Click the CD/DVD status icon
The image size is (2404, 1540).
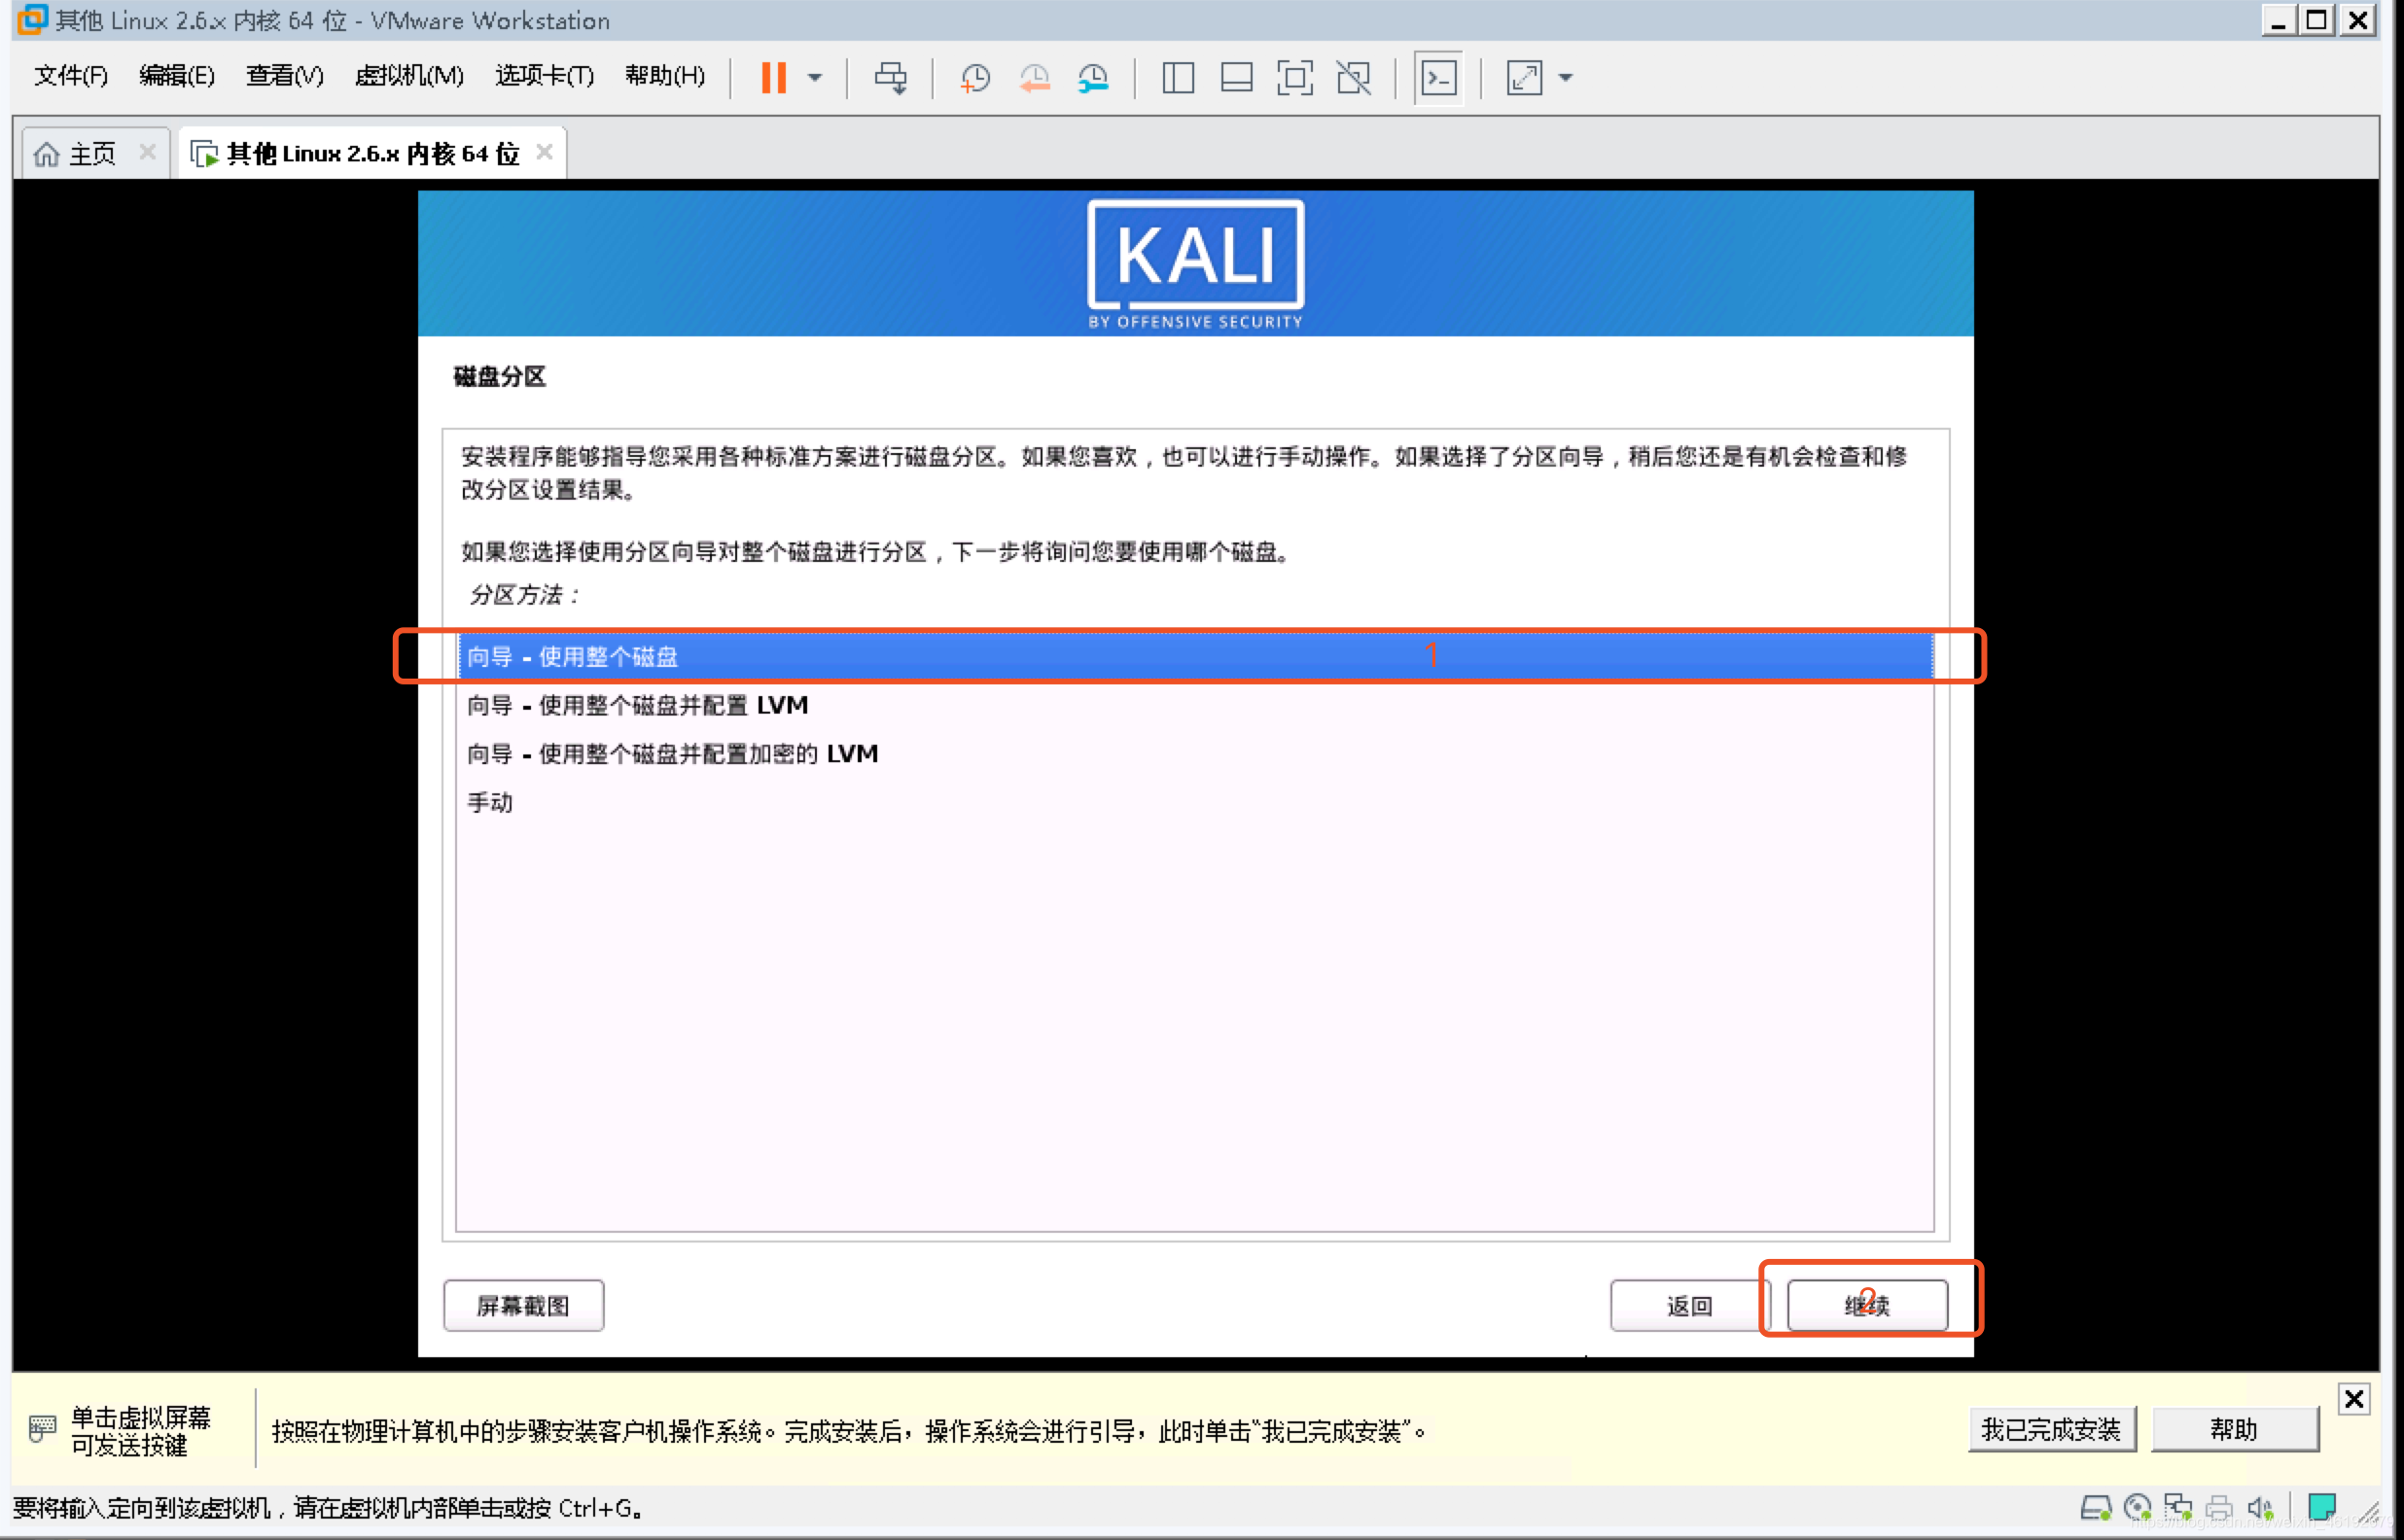[x=2139, y=1507]
